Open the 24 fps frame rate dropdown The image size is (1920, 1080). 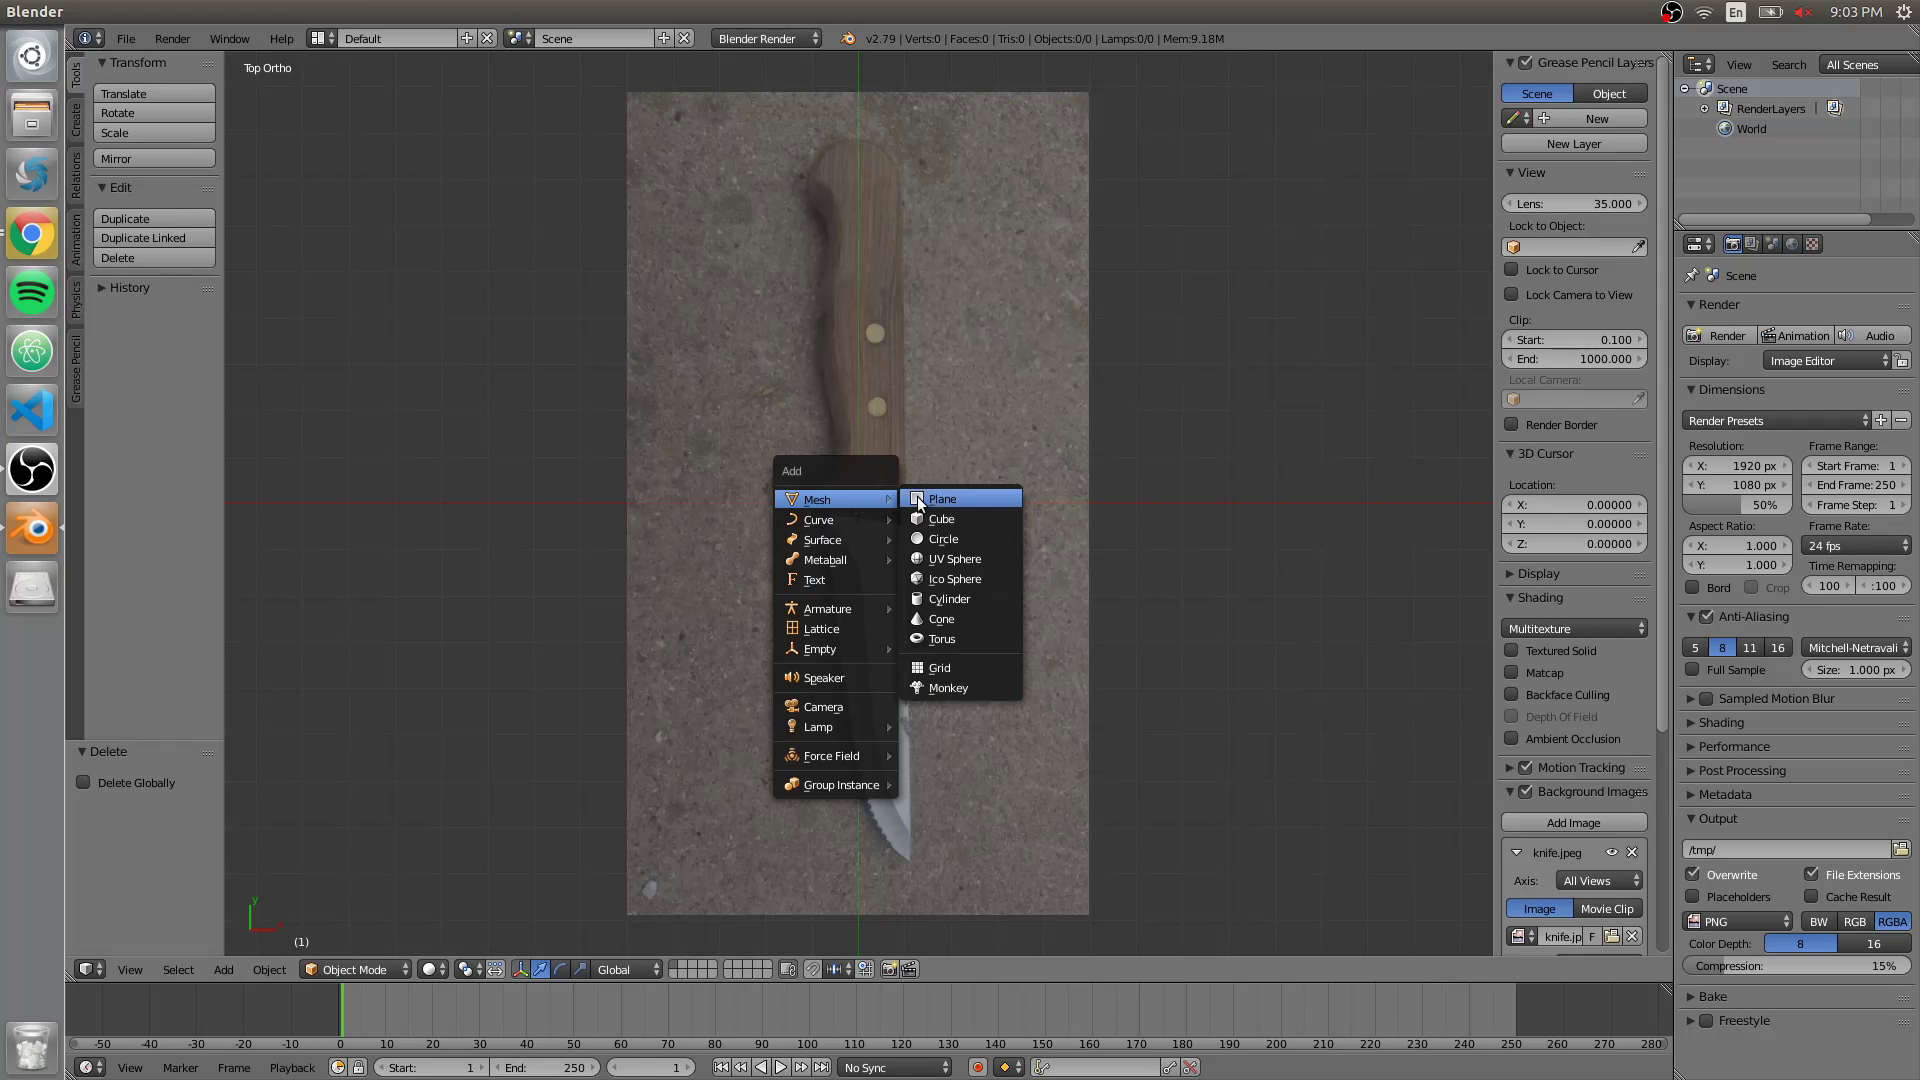click(x=1857, y=546)
